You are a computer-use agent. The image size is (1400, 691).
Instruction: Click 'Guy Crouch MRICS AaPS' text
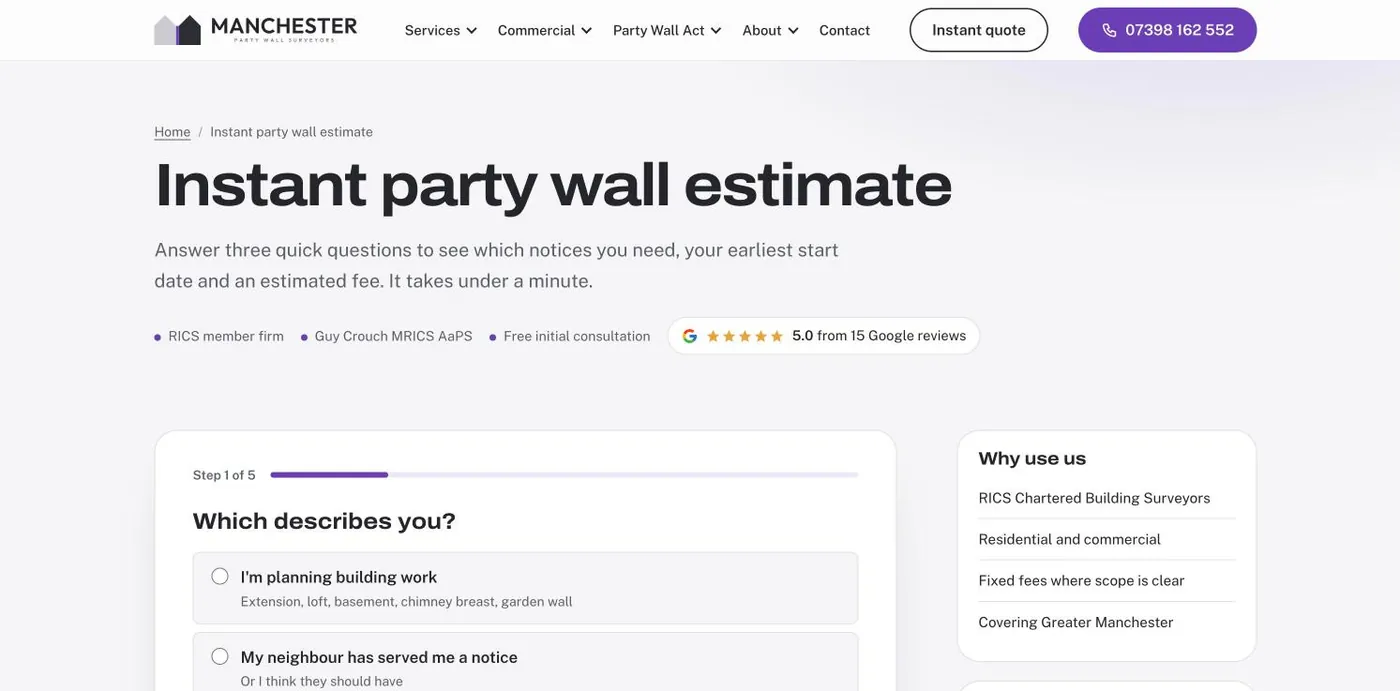click(x=393, y=336)
